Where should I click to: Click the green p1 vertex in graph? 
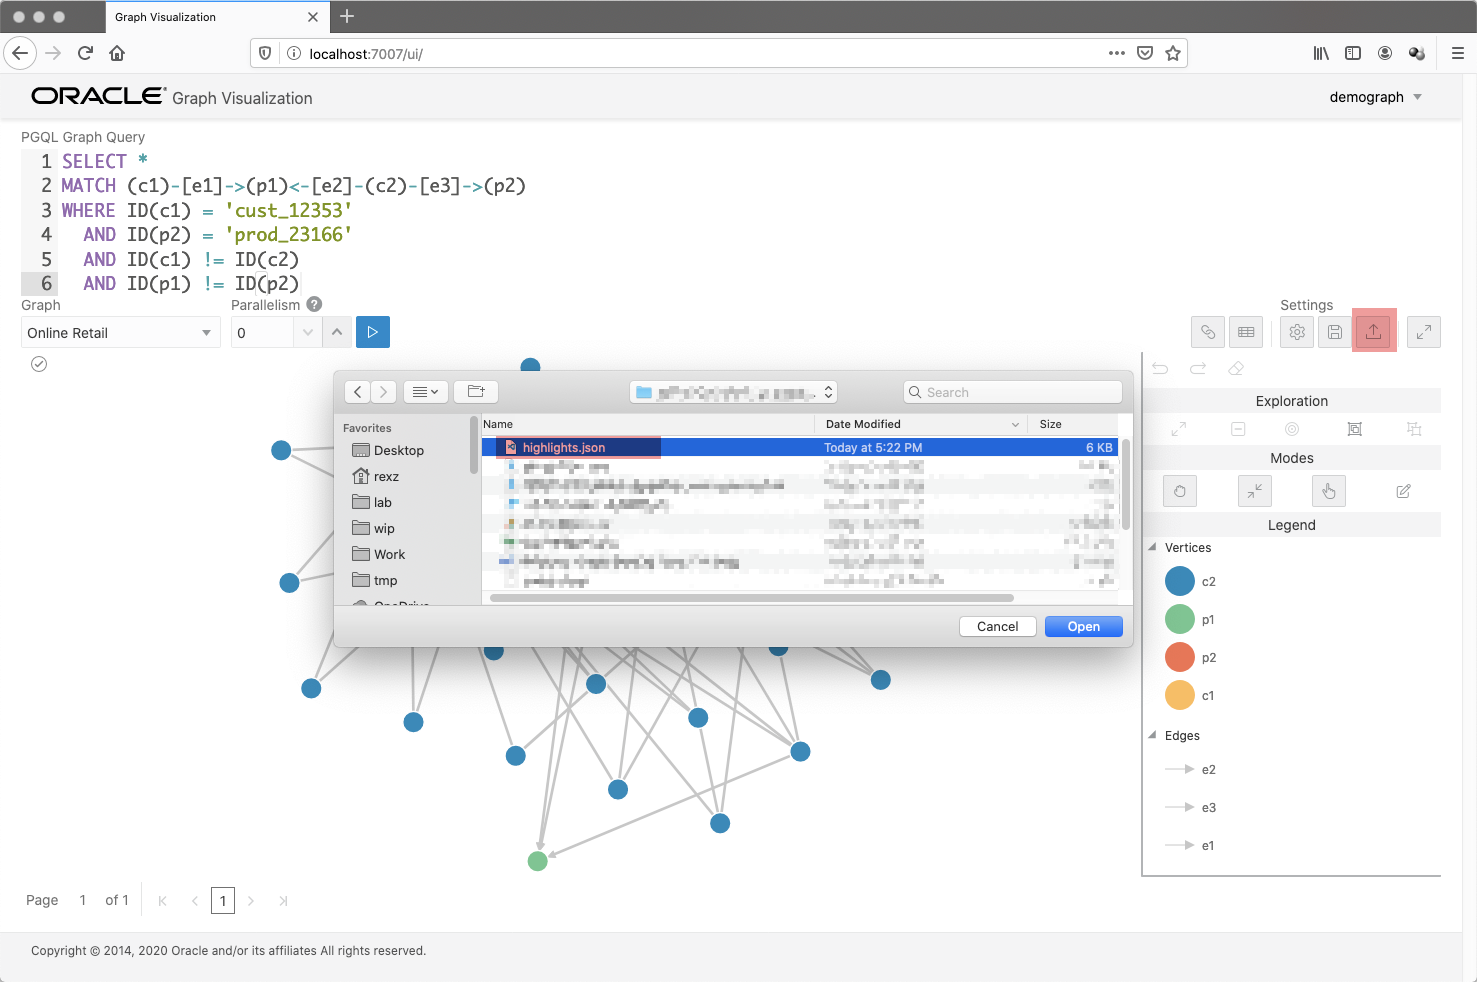[x=538, y=861]
